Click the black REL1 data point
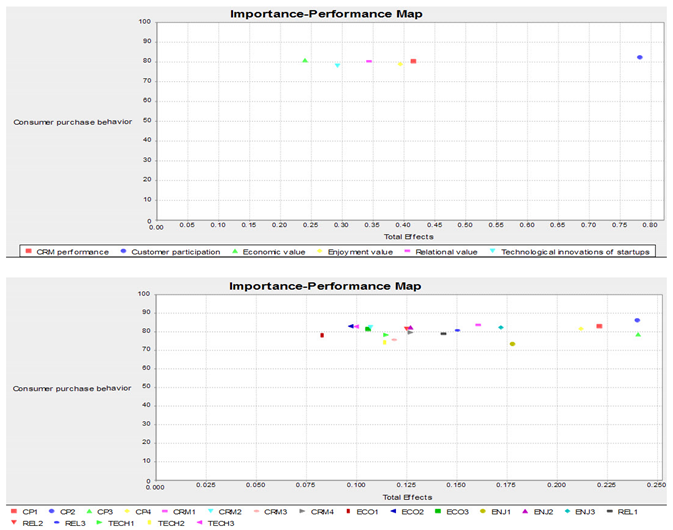673x530 pixels. point(443,333)
